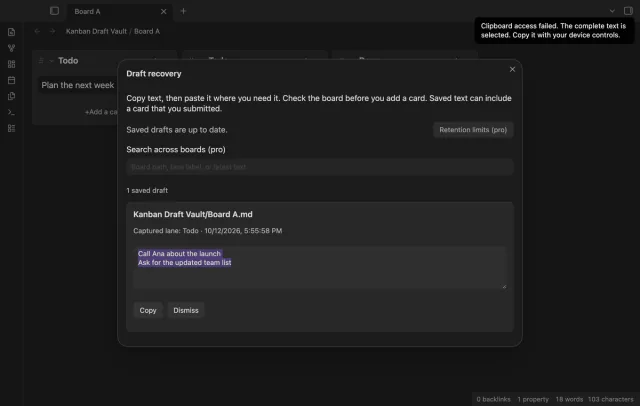This screenshot has width=640, height=406.
Task: Toggle the left sidebar panel icon
Action: tap(54, 11)
